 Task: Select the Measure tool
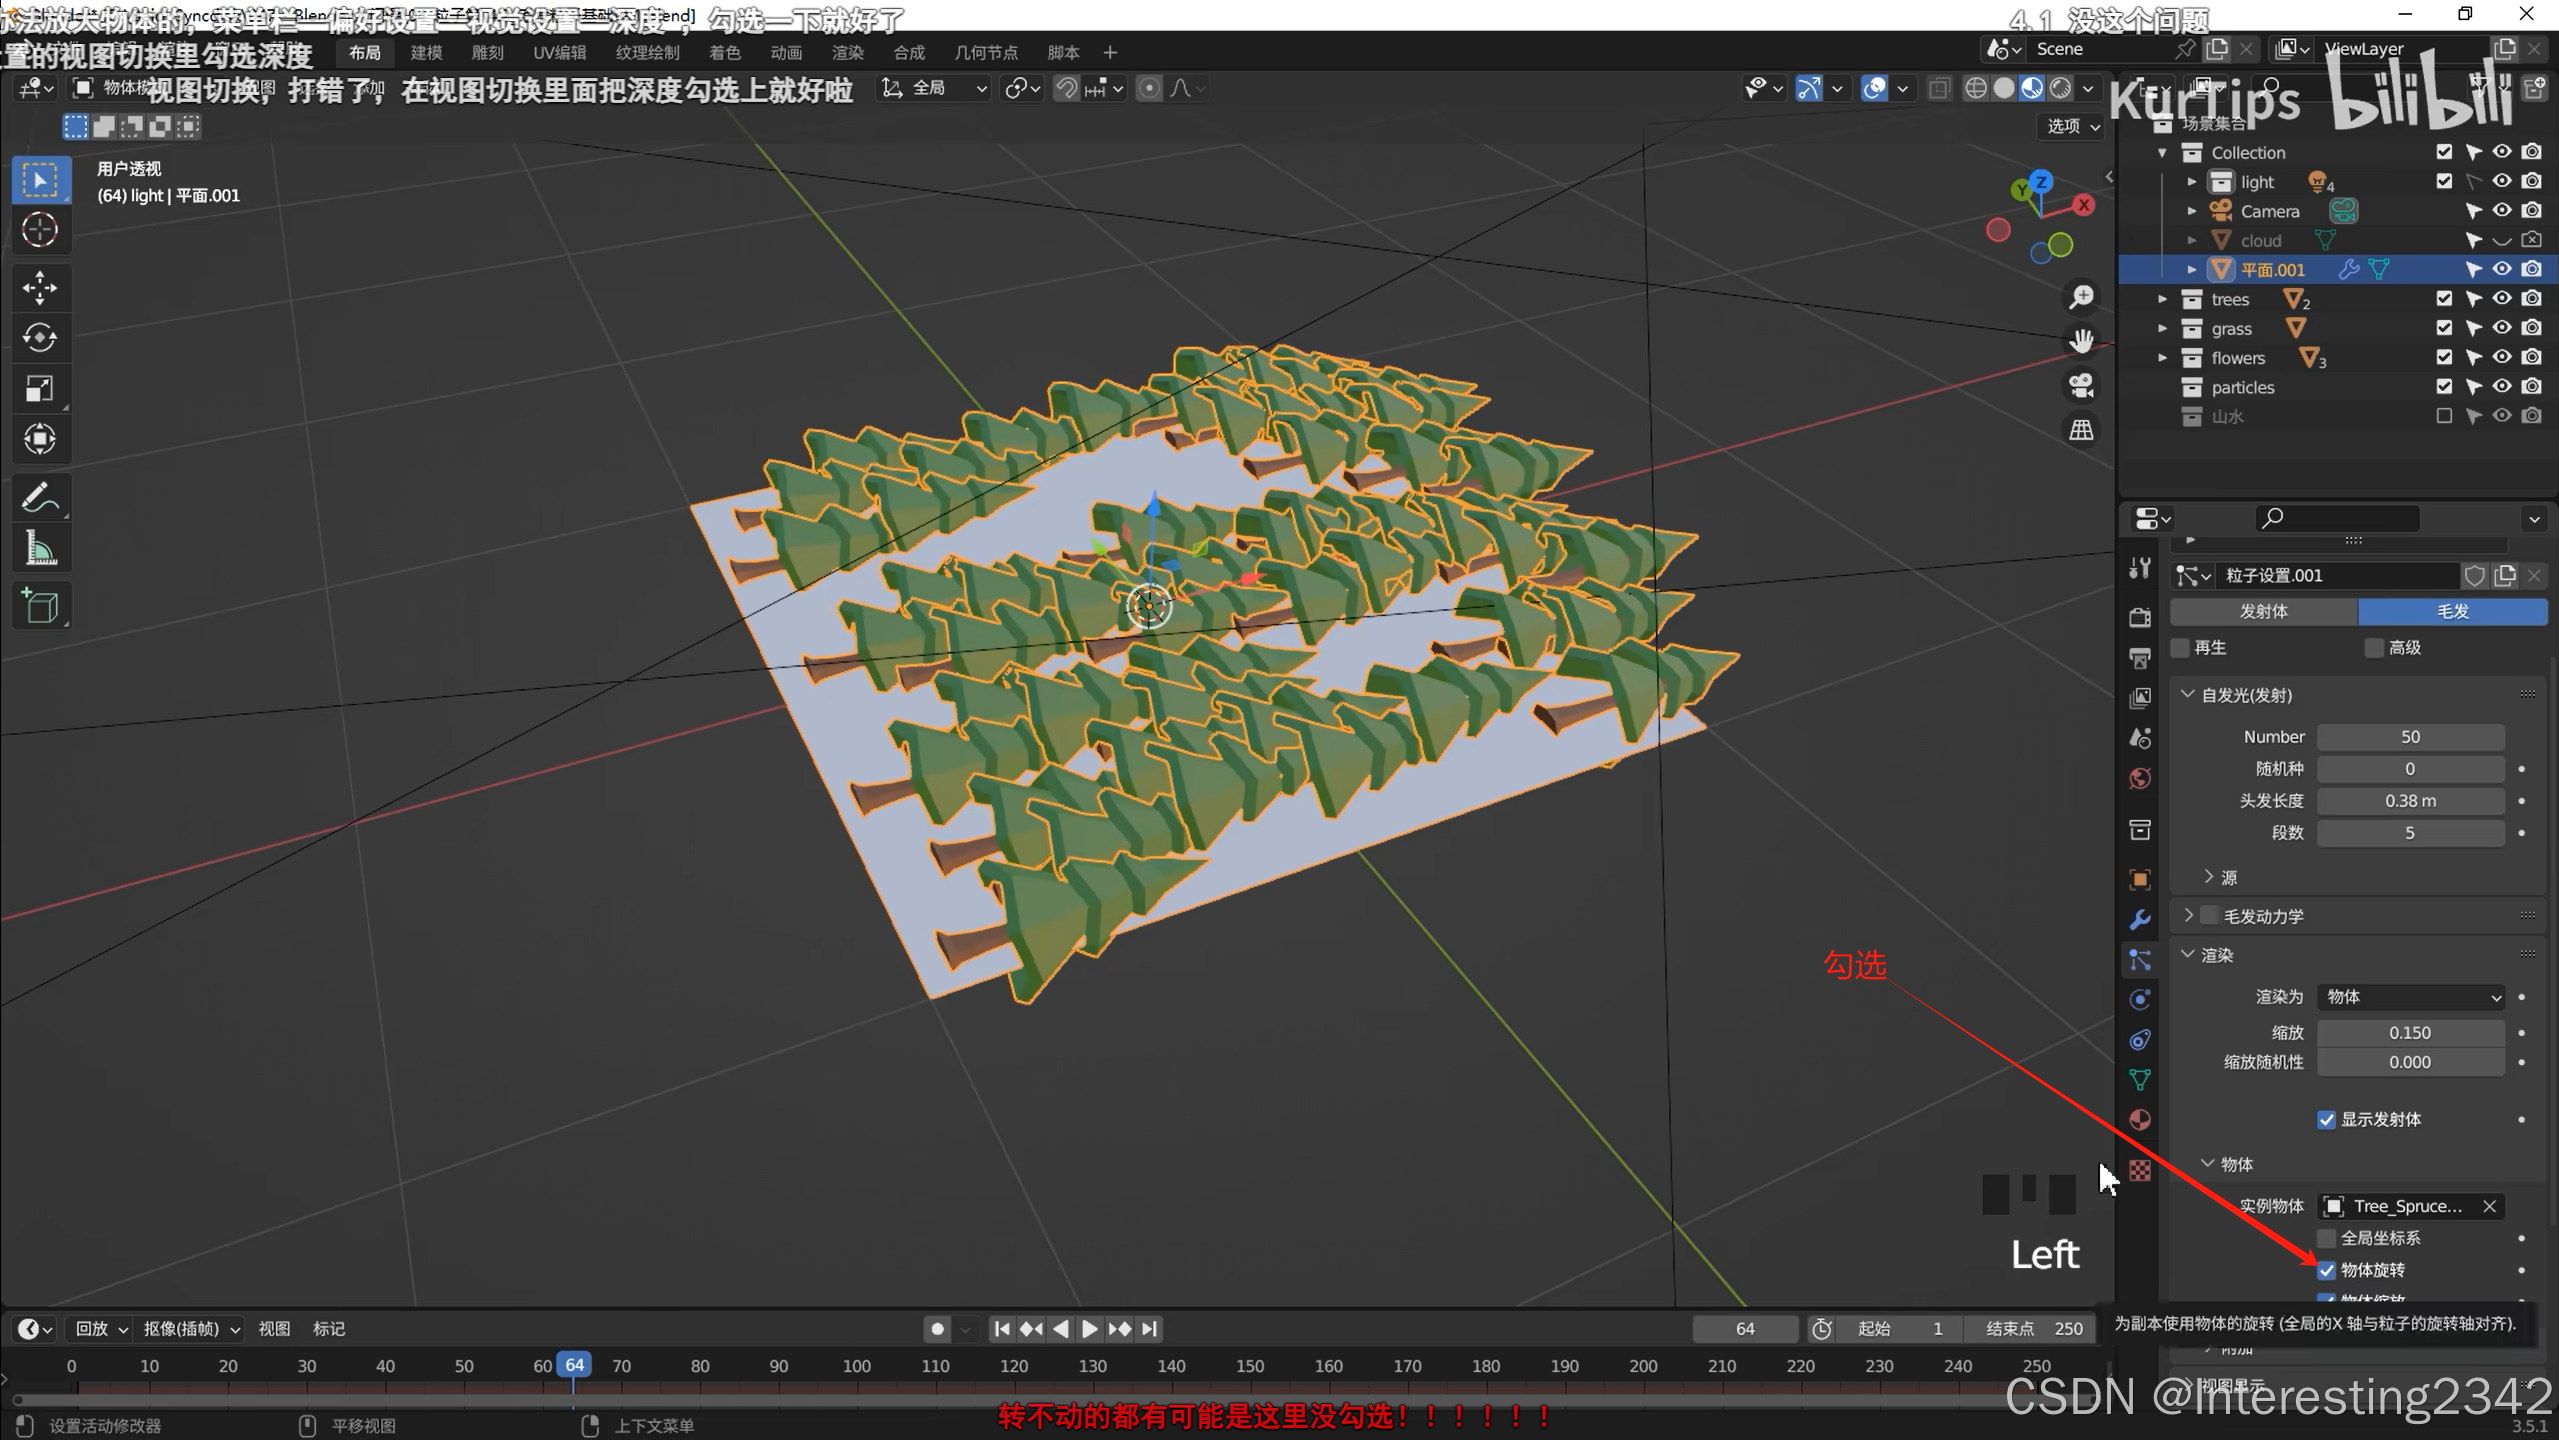point(40,549)
